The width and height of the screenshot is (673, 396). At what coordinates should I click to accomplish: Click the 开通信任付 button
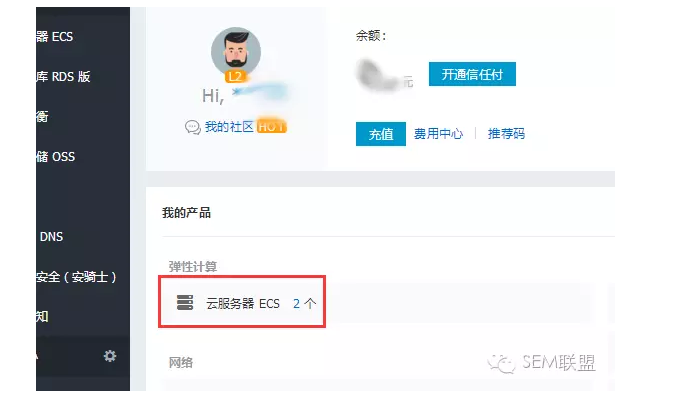pos(472,74)
